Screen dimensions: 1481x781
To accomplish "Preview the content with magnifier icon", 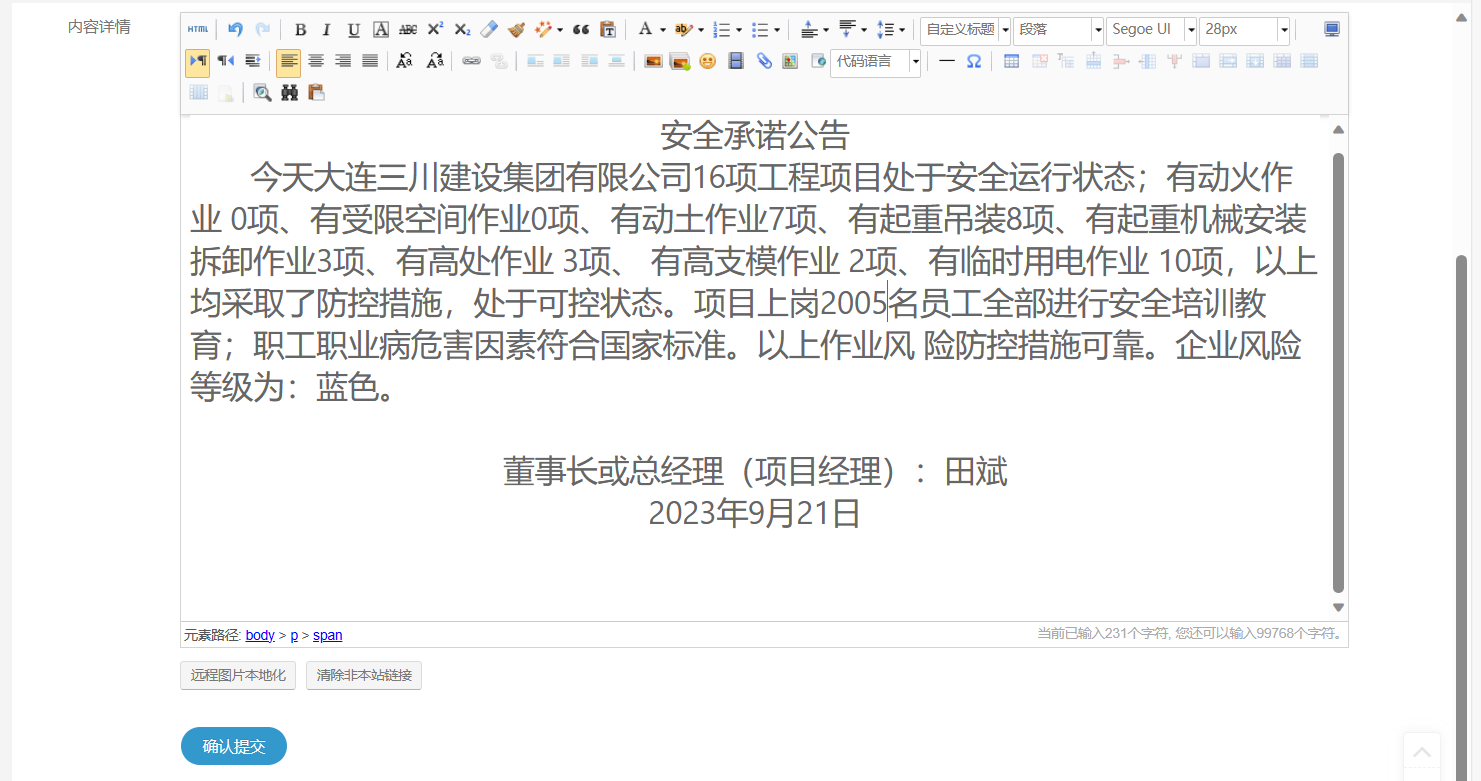I will 262,93.
